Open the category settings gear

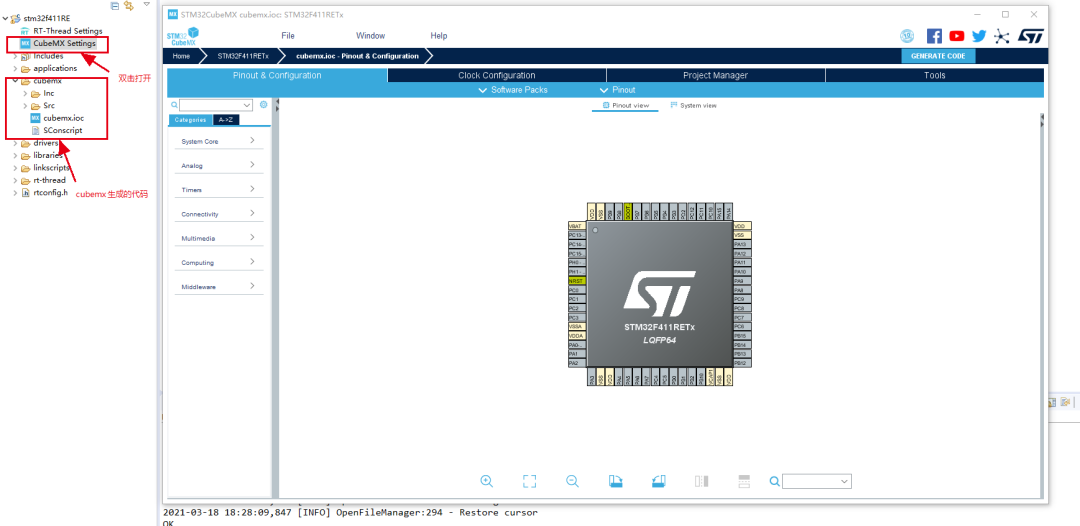point(263,105)
